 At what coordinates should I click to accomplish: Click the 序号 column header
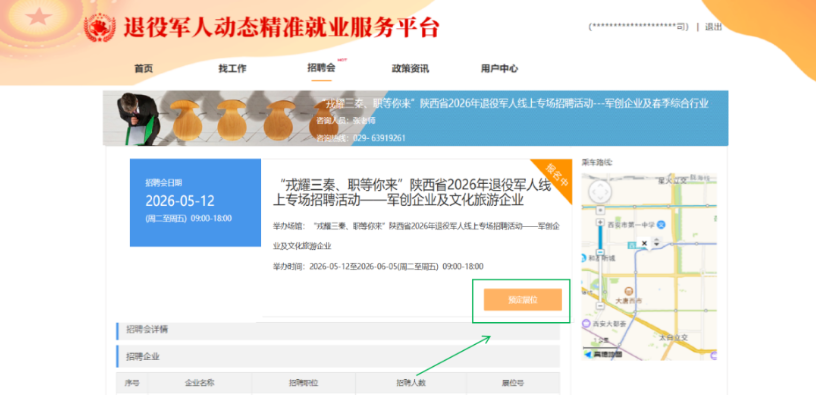[132, 382]
